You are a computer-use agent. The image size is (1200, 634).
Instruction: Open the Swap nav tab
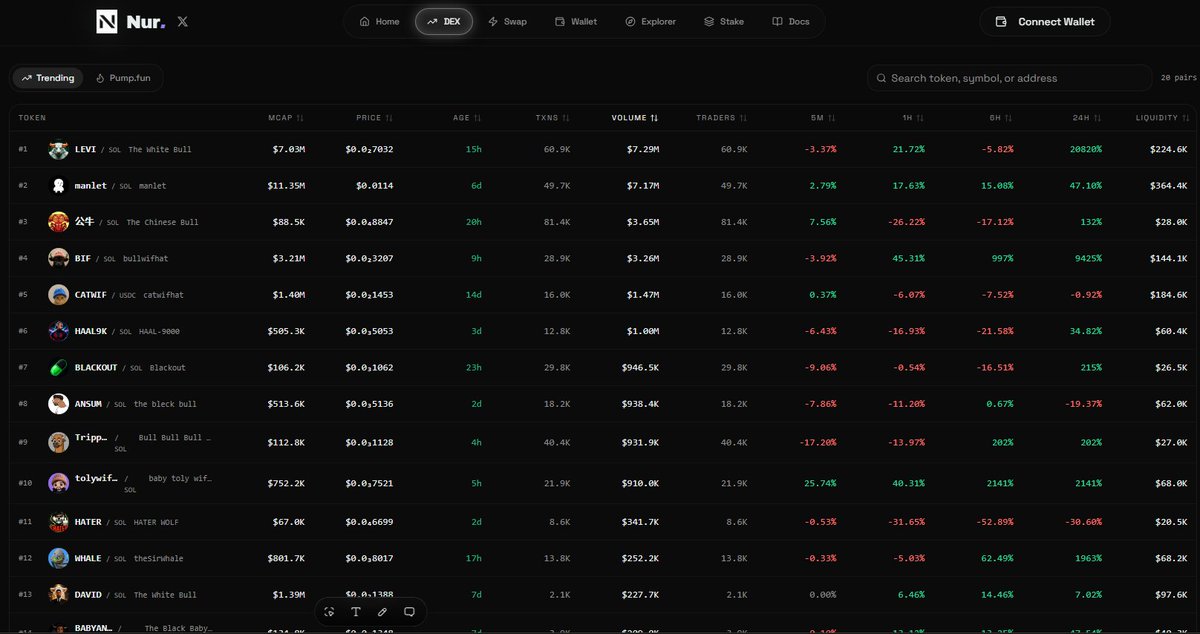click(507, 21)
